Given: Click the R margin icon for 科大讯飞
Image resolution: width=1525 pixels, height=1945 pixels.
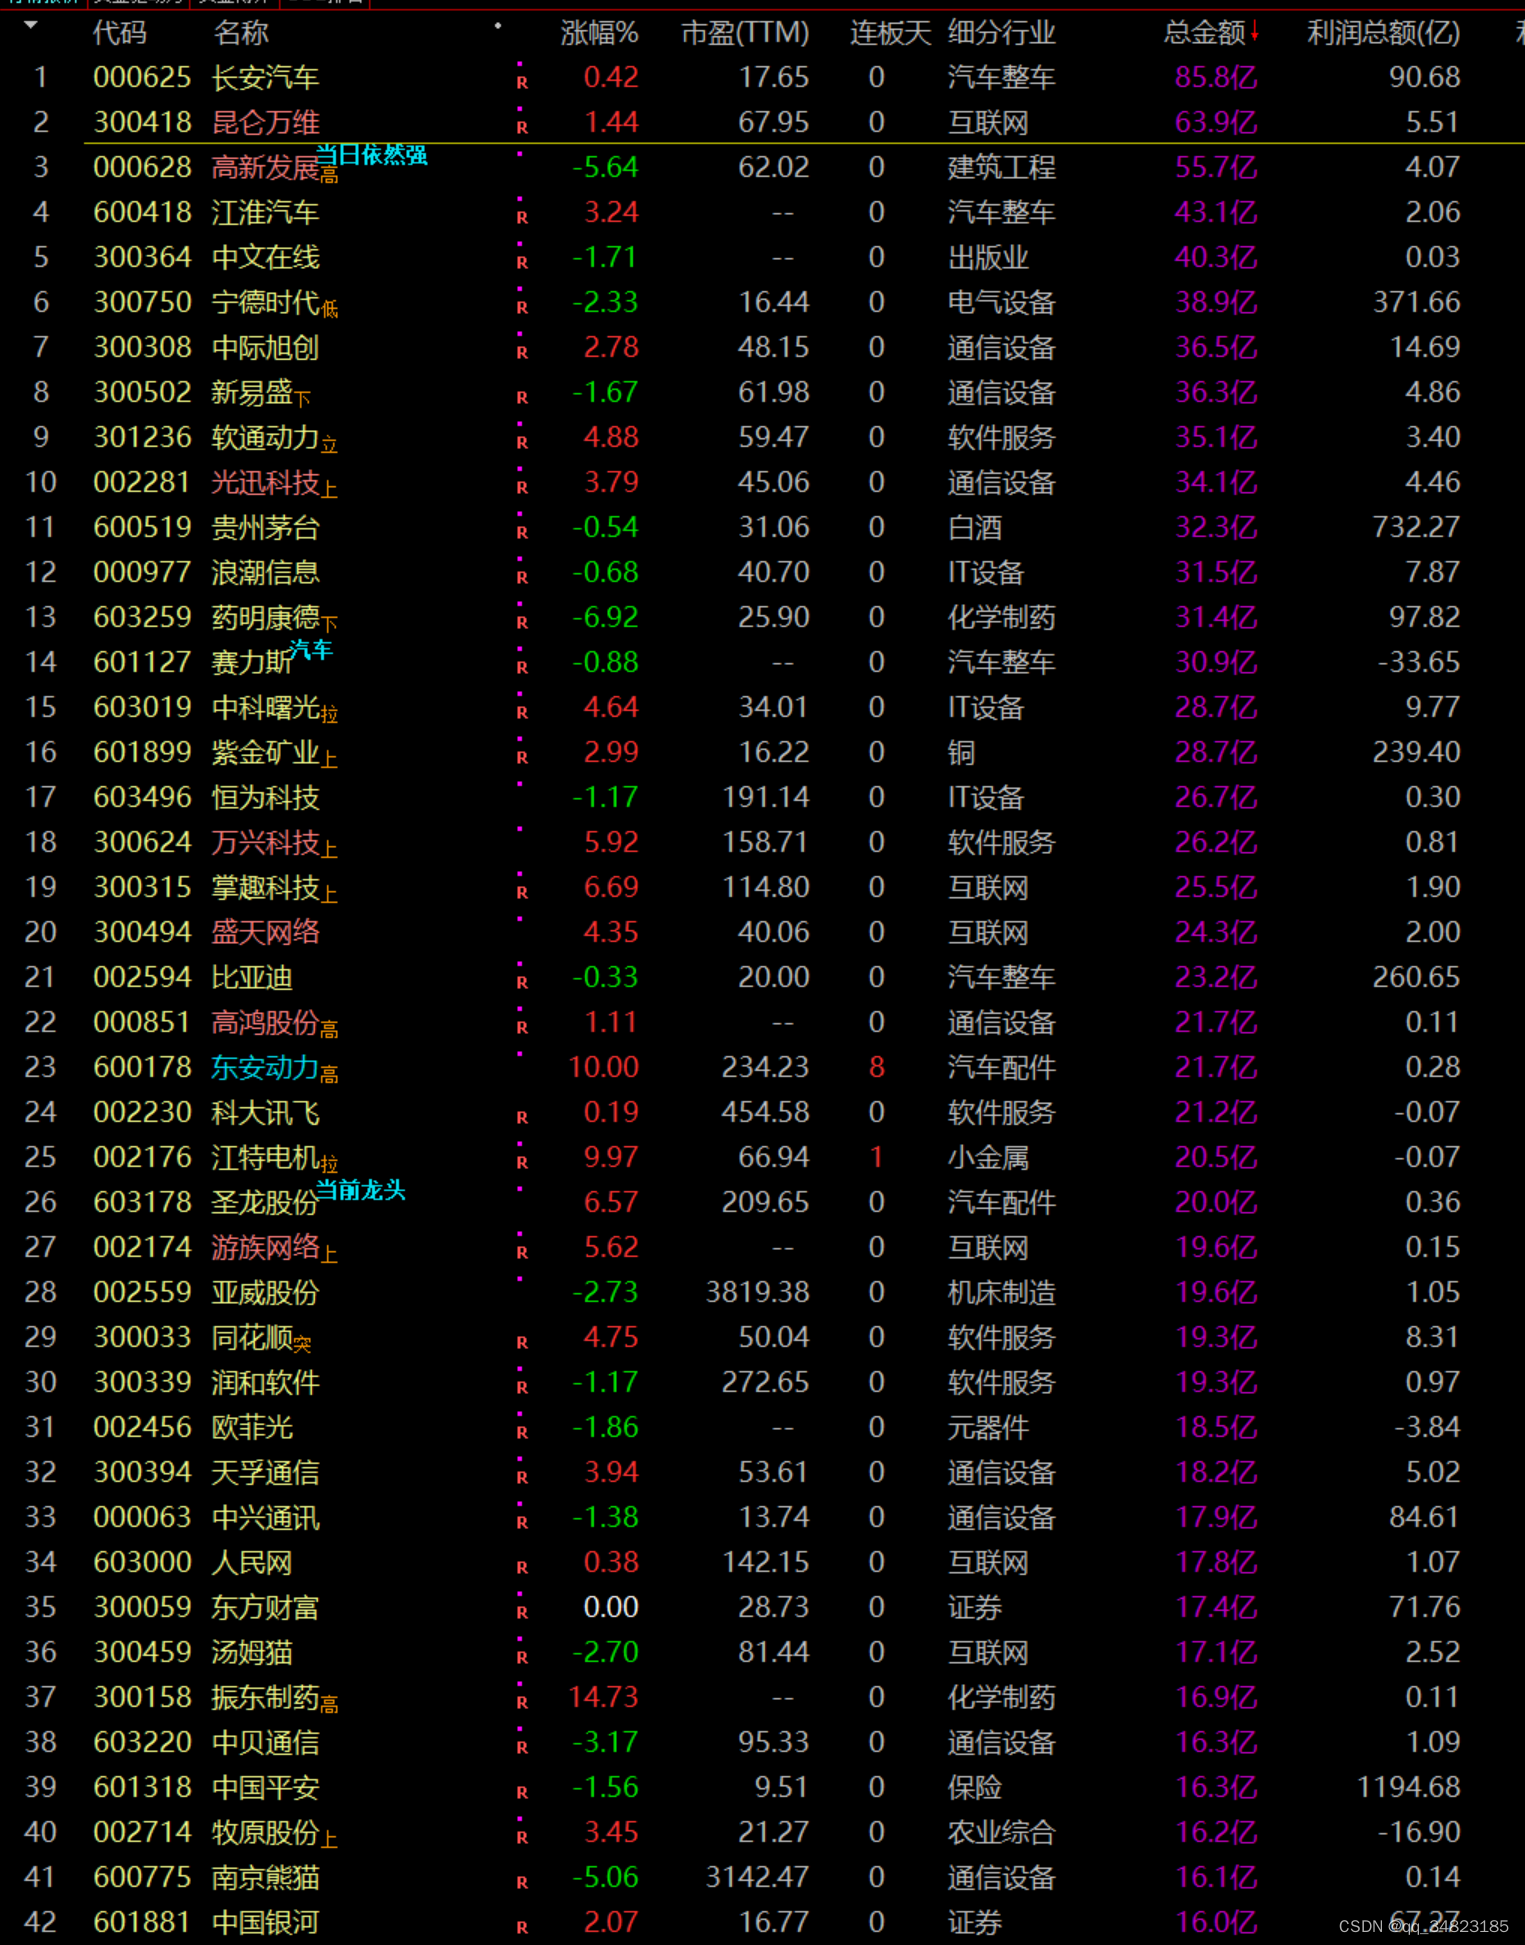Looking at the screenshot, I should click(521, 1118).
